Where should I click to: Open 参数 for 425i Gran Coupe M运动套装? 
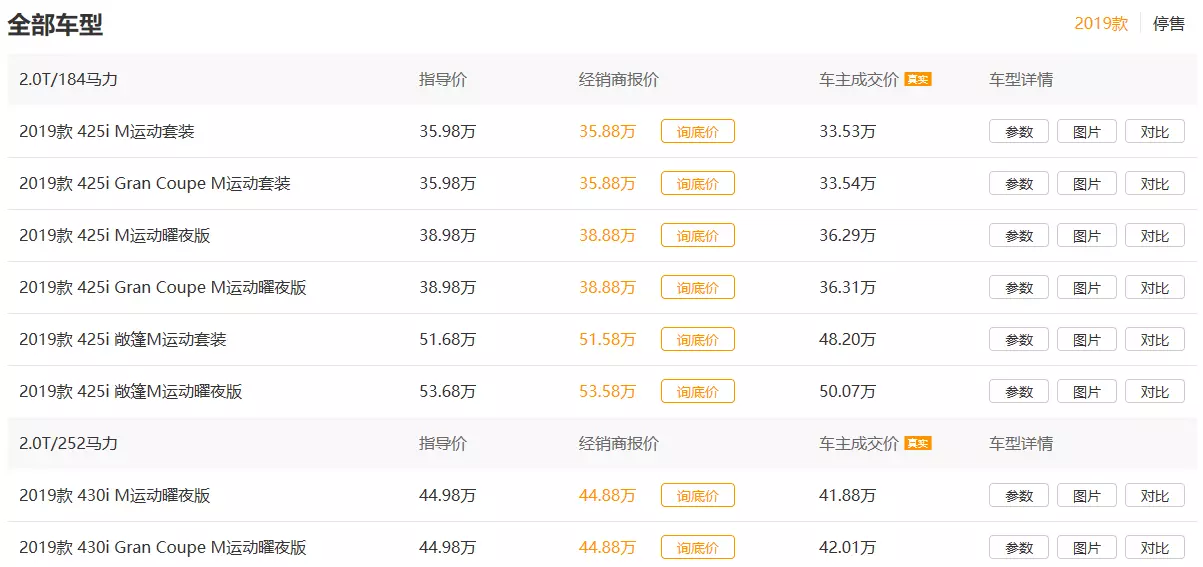coord(1019,184)
